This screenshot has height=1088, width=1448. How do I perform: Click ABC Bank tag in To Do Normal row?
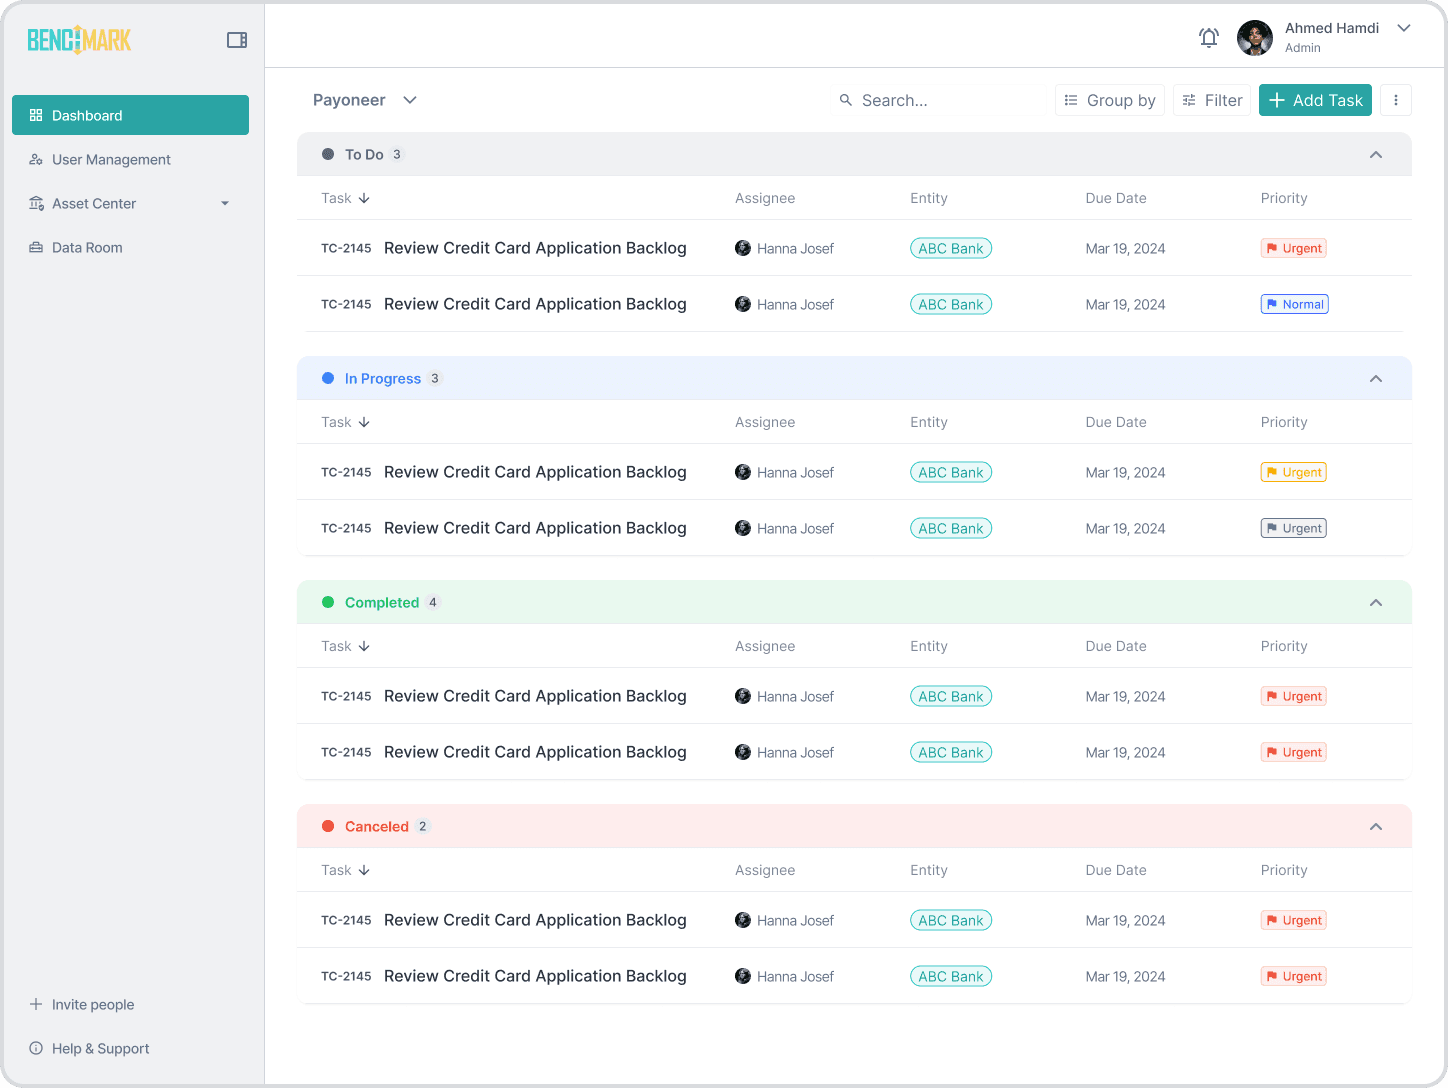coord(951,304)
